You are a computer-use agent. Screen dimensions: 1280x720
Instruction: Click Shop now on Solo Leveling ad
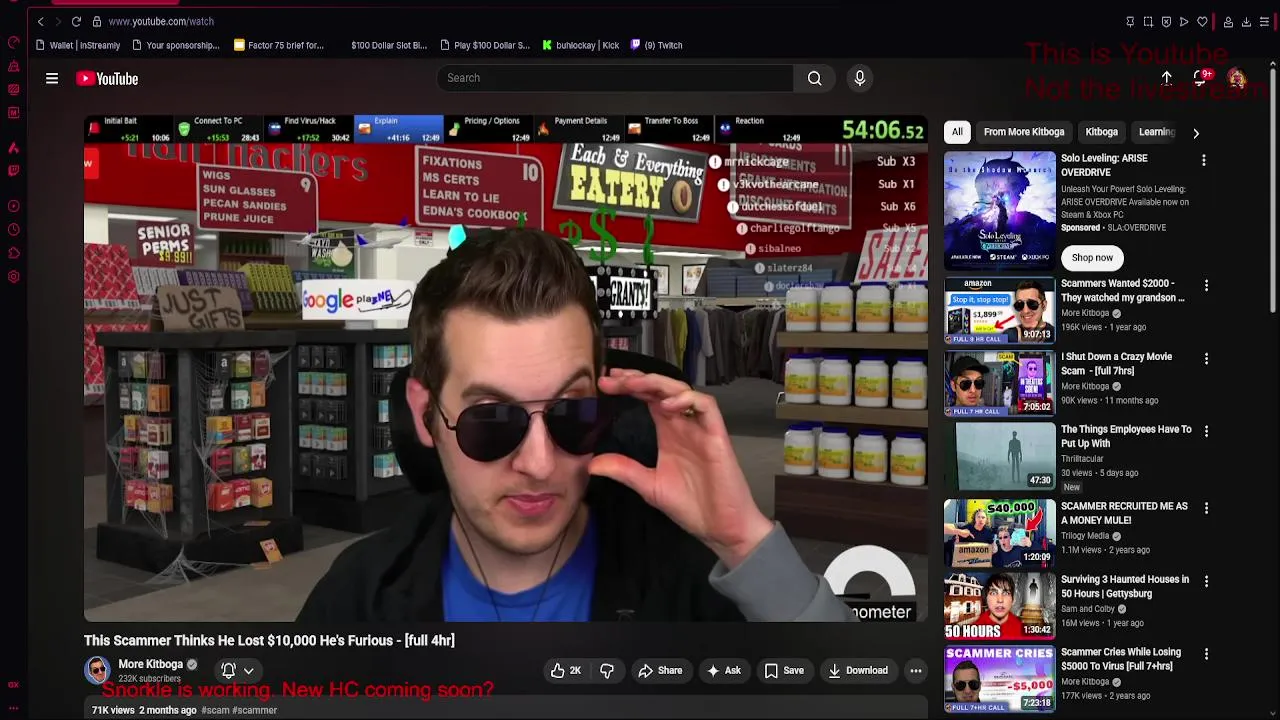point(1092,258)
